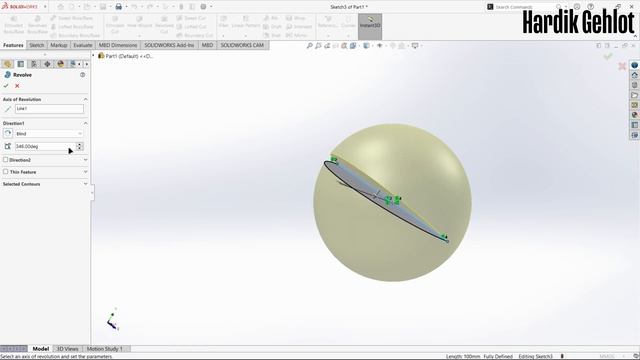Enable the Direction2 checkbox
This screenshot has height=360, width=640.
click(x=6, y=160)
